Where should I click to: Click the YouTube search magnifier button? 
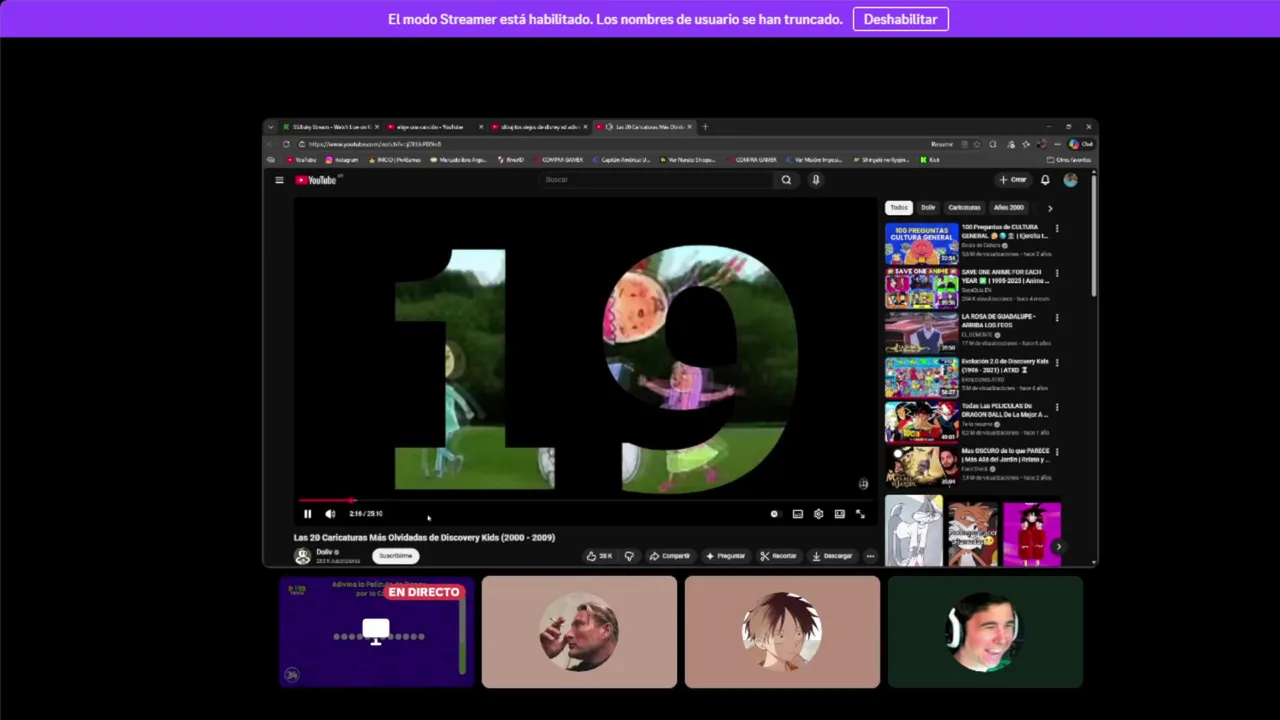(x=786, y=180)
